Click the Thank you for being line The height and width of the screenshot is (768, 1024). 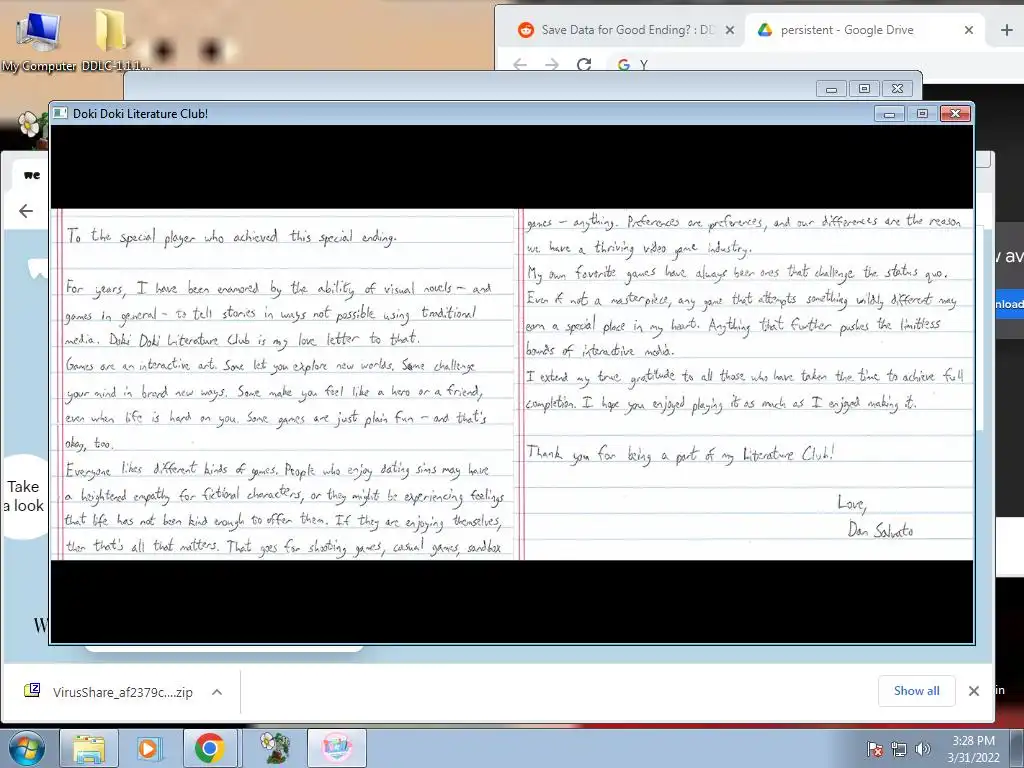point(680,453)
